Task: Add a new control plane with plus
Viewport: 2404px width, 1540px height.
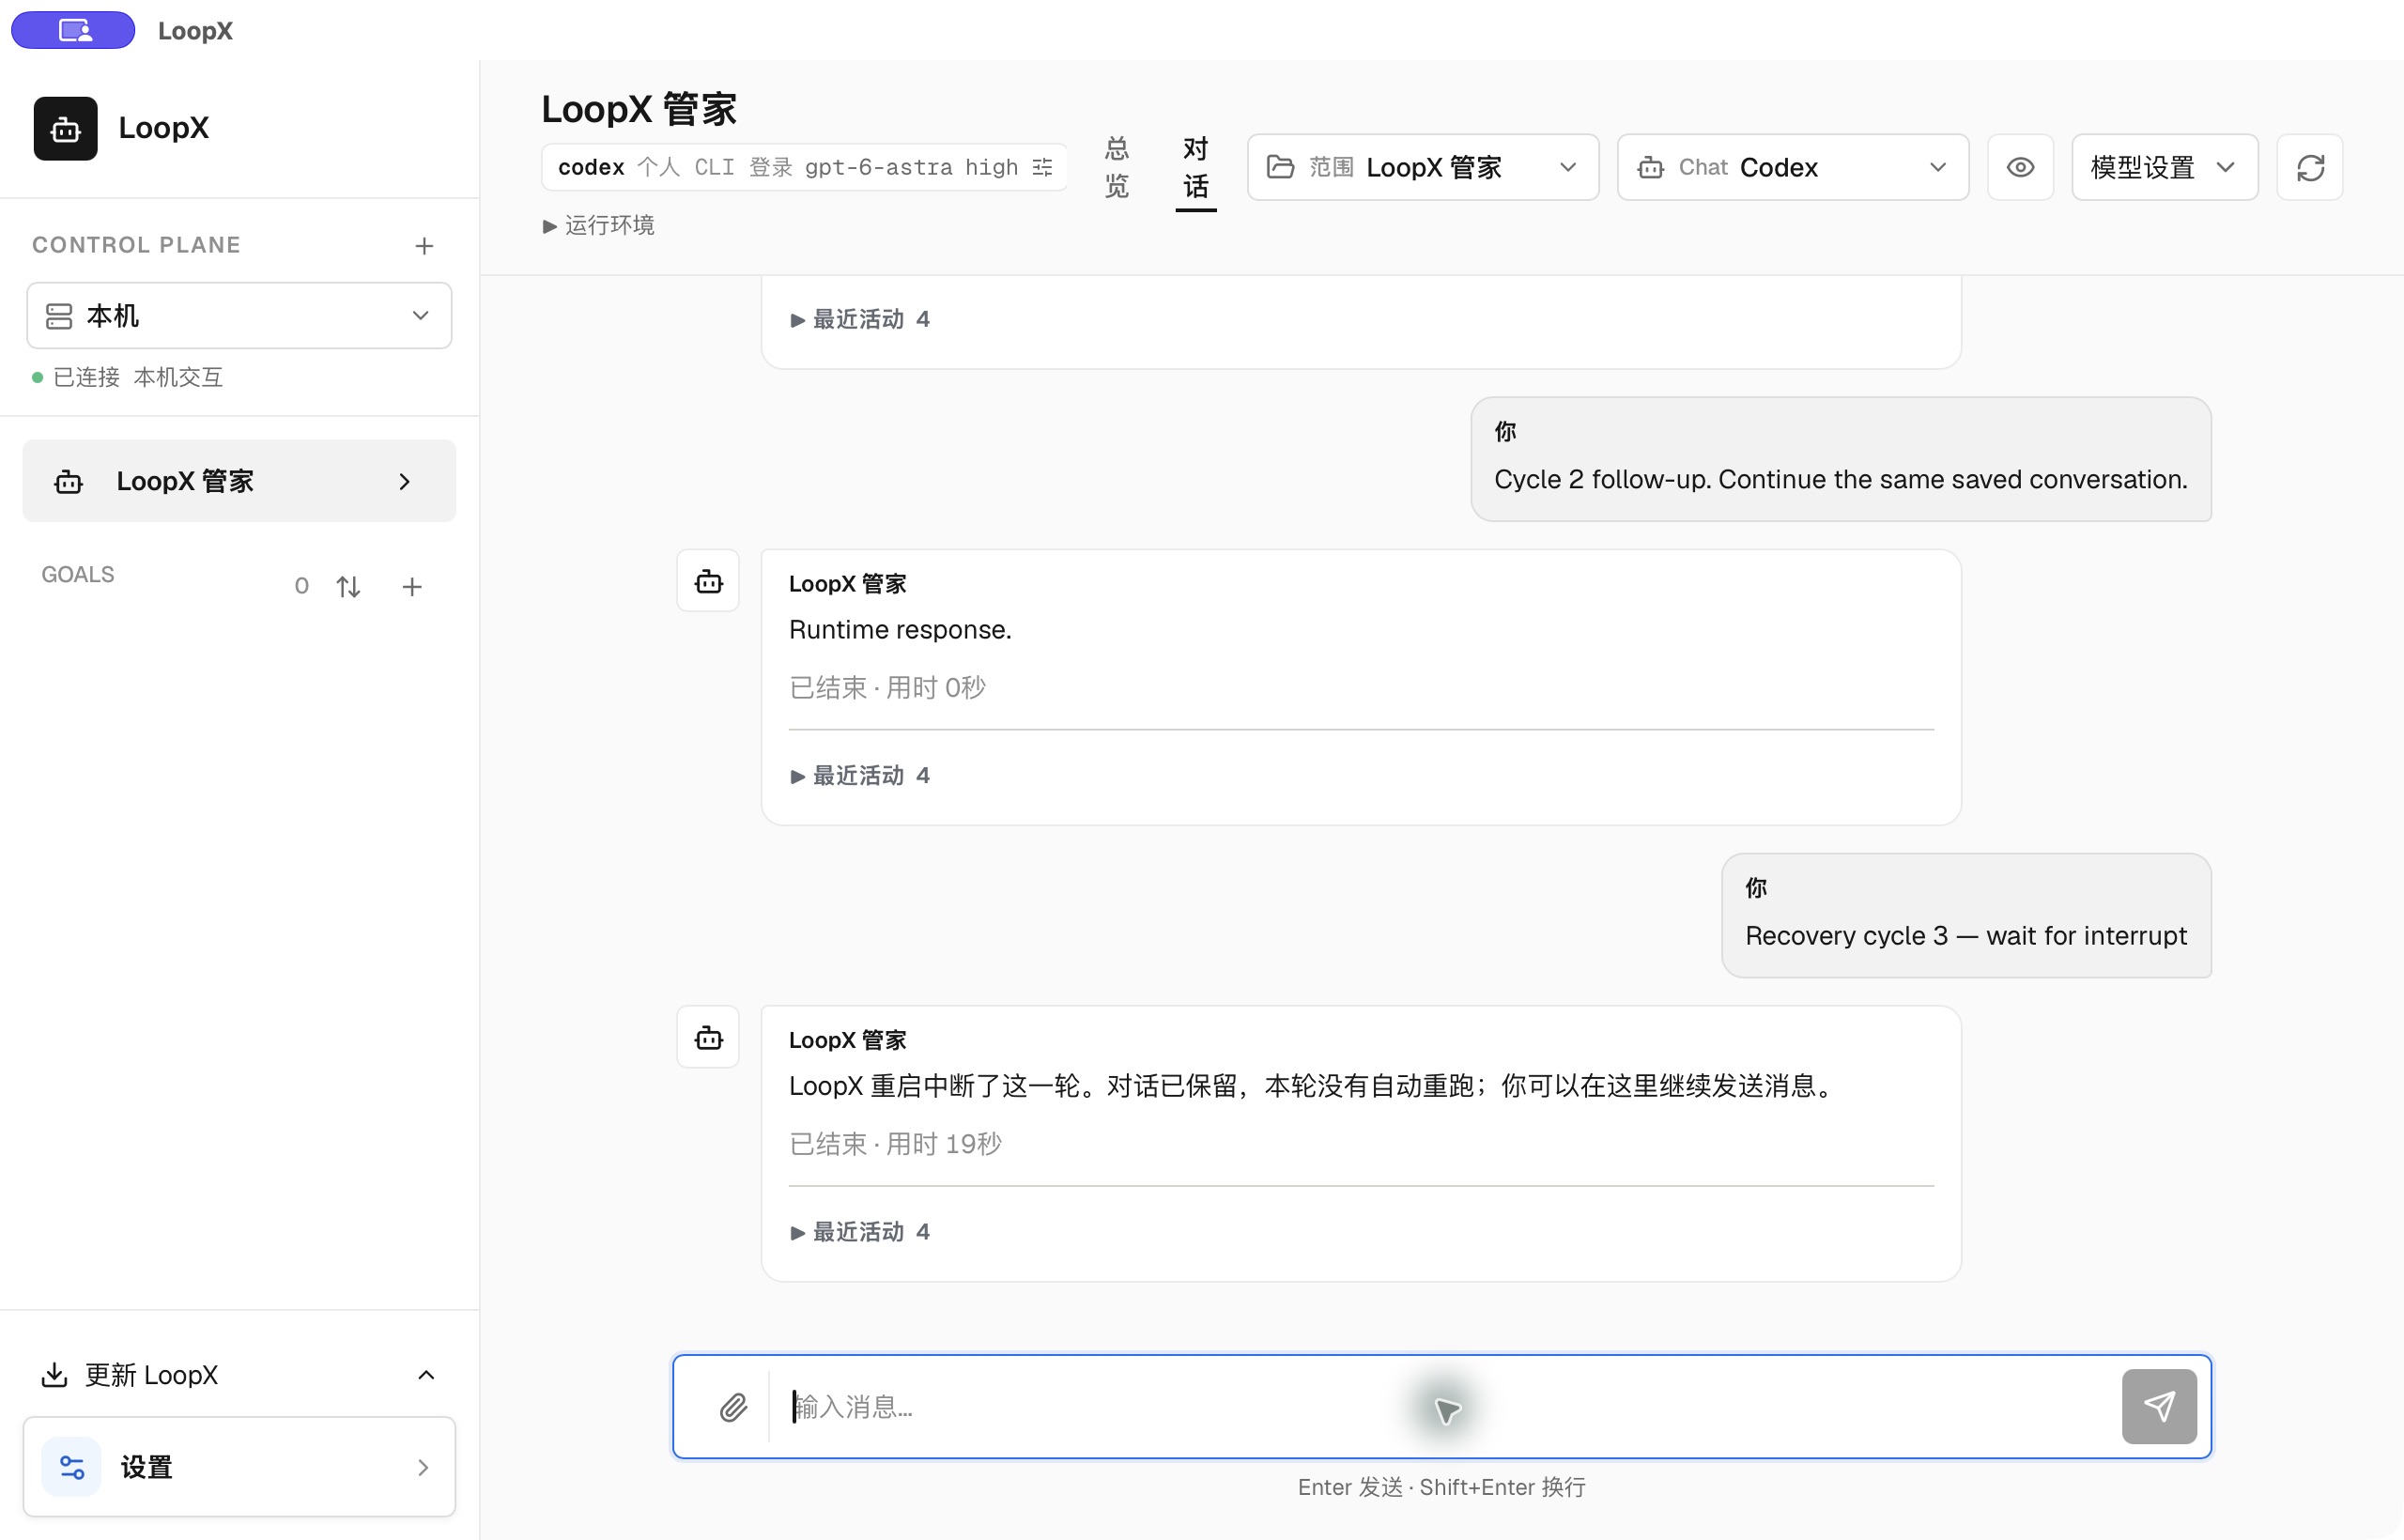Action: coord(424,246)
